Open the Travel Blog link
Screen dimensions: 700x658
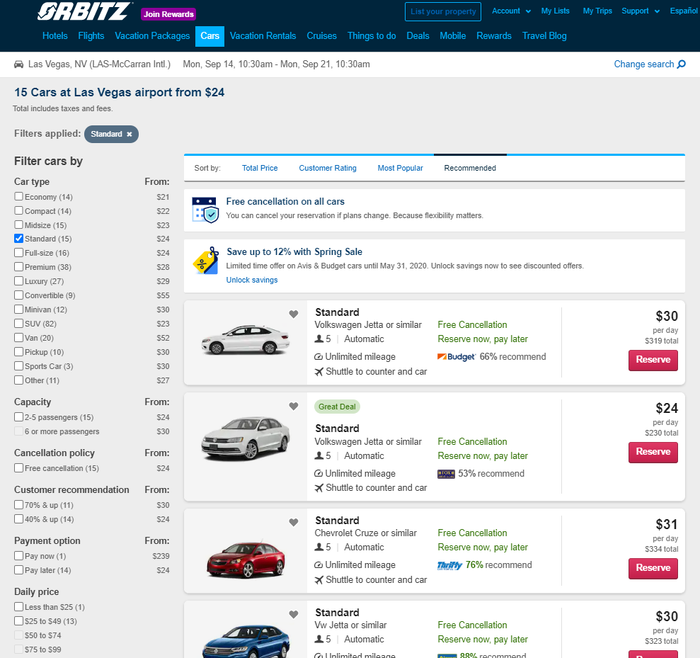click(544, 36)
